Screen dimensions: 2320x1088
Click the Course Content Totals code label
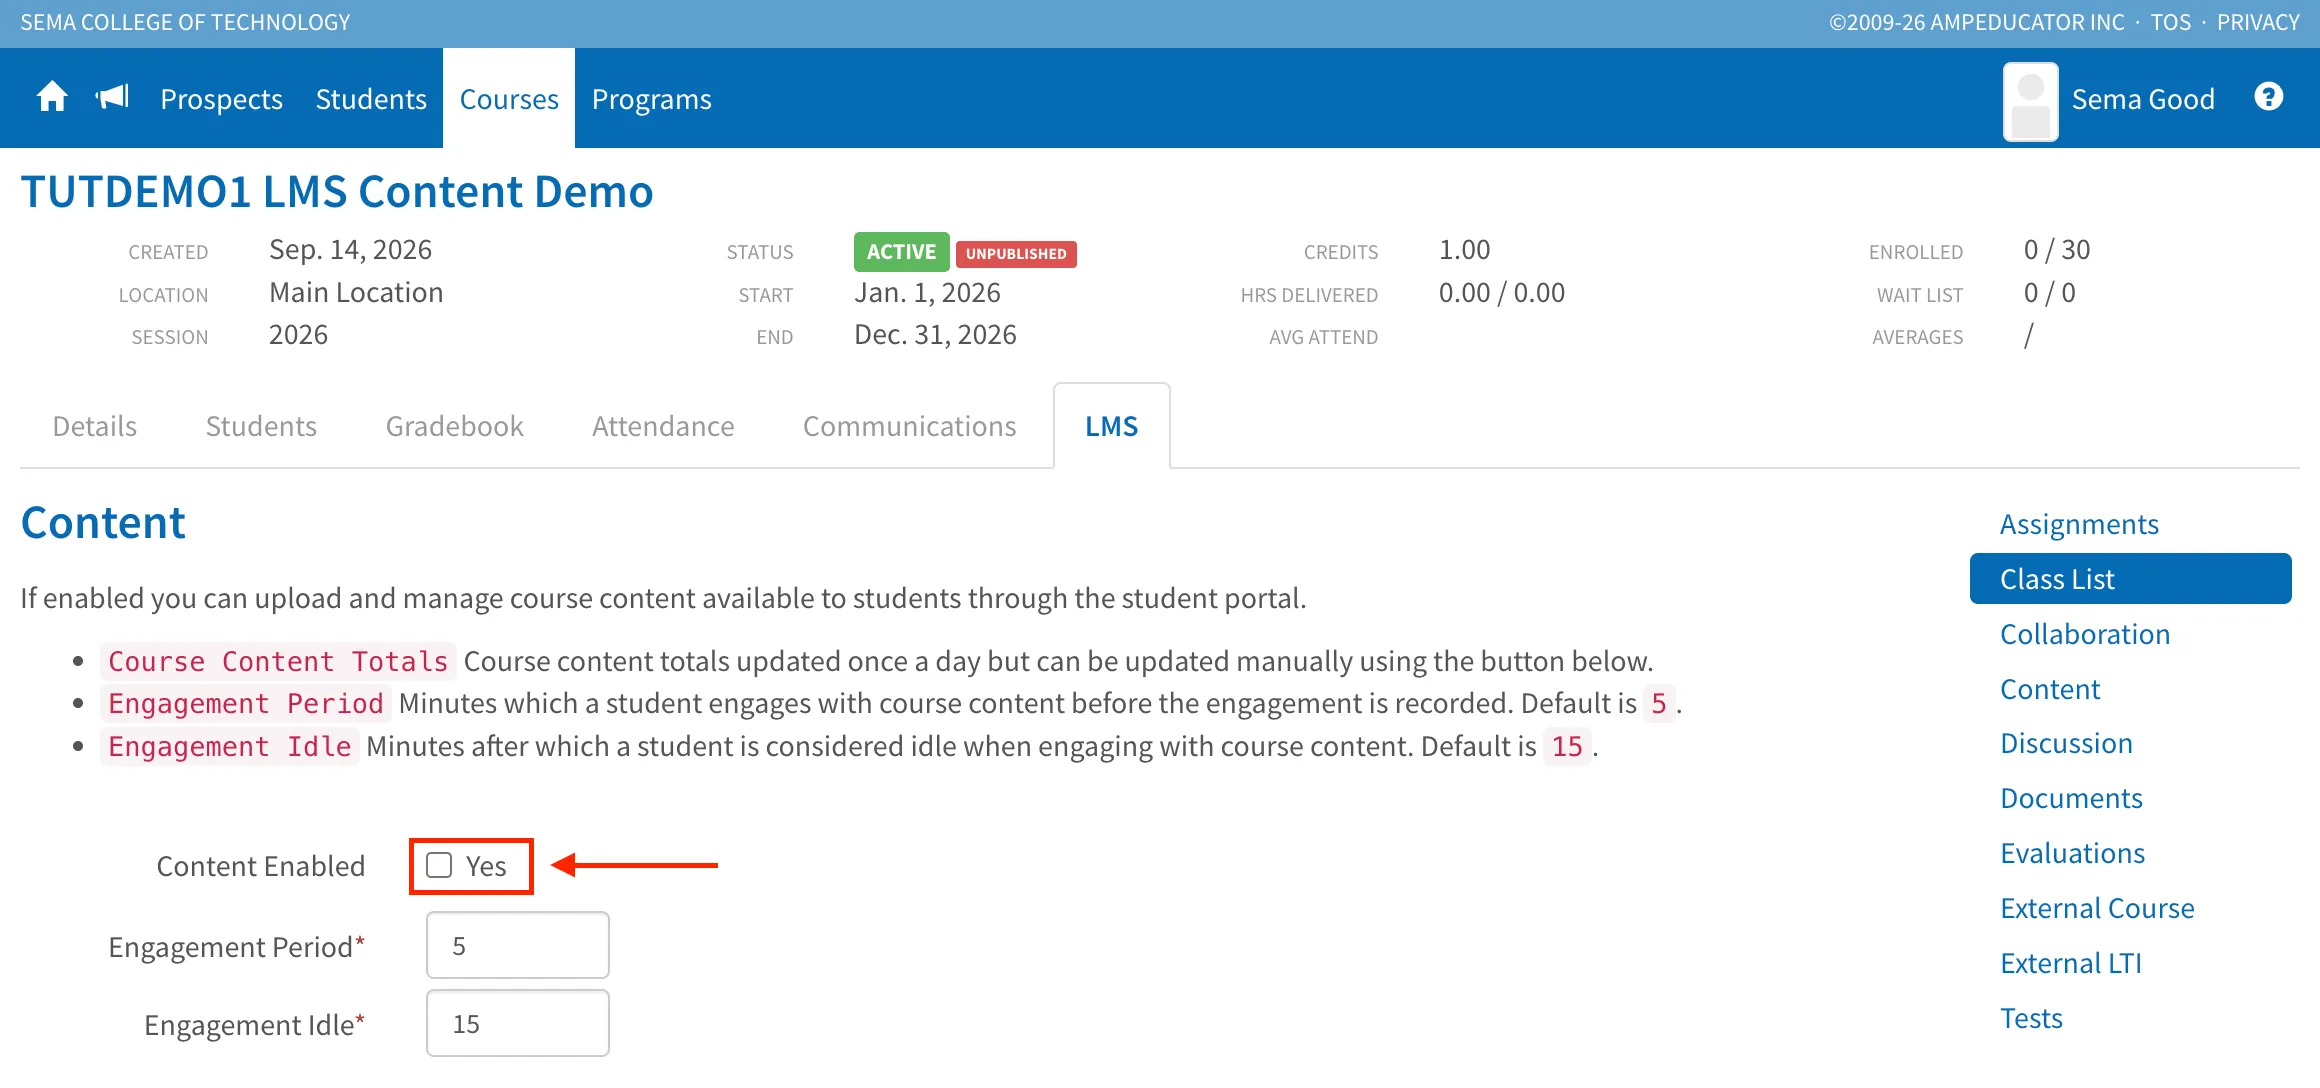click(x=278, y=661)
